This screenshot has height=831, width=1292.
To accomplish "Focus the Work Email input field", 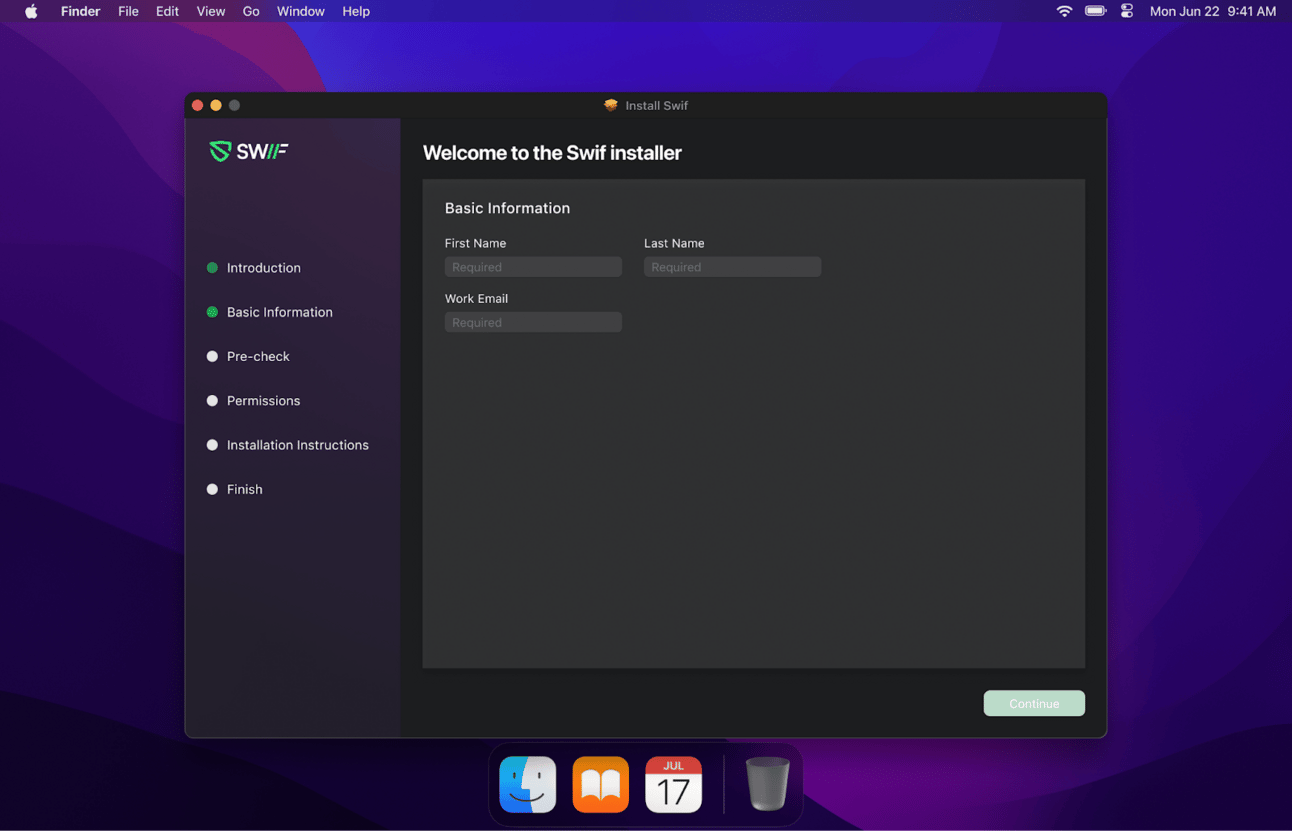I will click(x=533, y=322).
